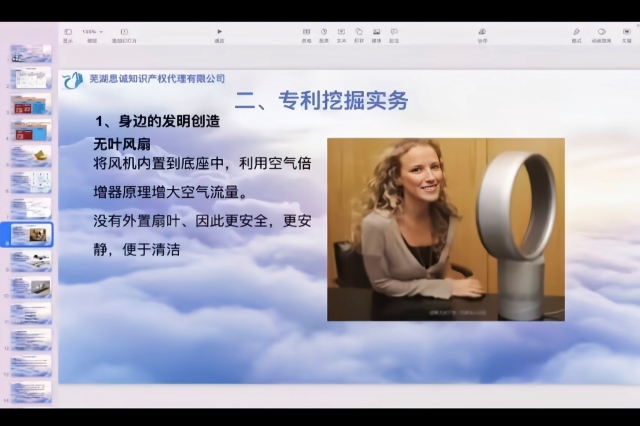Open the 显示 (View) sidebar menu
Screen dimensions: 640x426
tap(68, 34)
